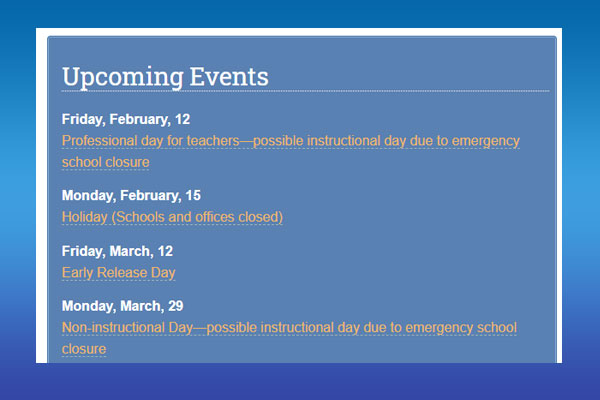Click the word "emergency" in February 12 link
This screenshot has width=600, height=400.
coord(486,141)
